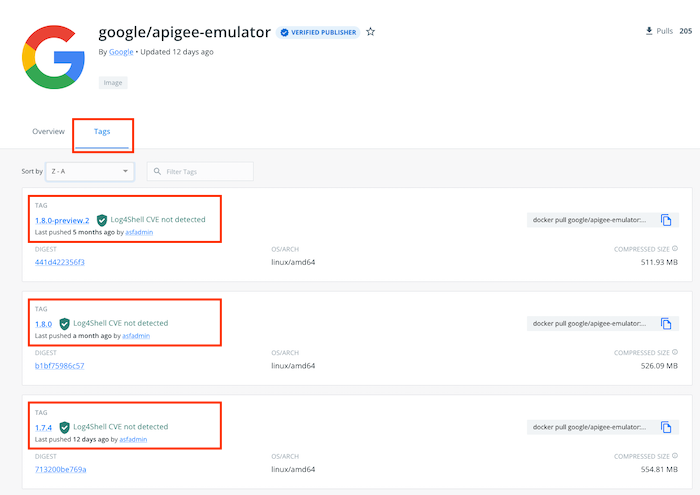700x495 pixels.
Task: Open digest link b1bf75986c57
Action: pyautogui.click(x=59, y=366)
